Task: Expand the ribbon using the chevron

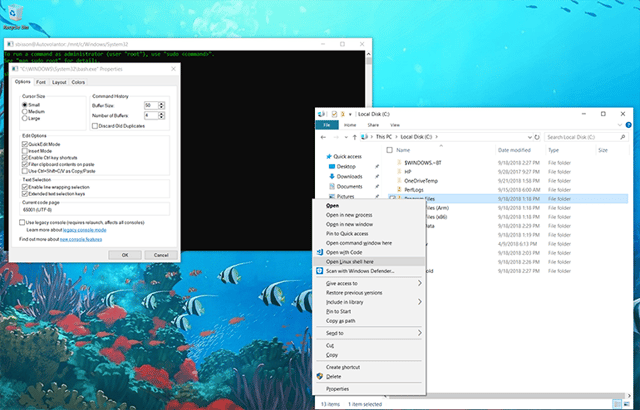Action: tap(620, 125)
